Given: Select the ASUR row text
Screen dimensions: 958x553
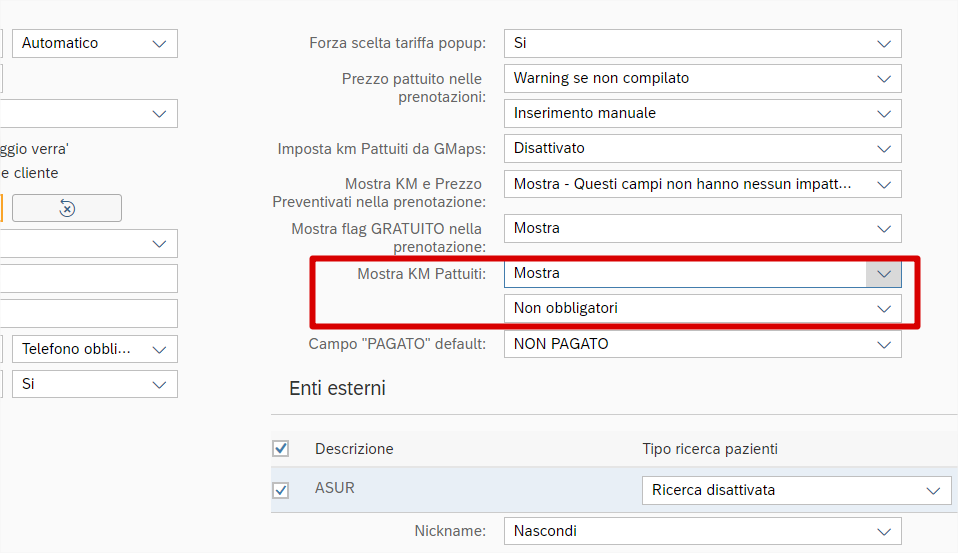Looking at the screenshot, I should pyautogui.click(x=334, y=488).
